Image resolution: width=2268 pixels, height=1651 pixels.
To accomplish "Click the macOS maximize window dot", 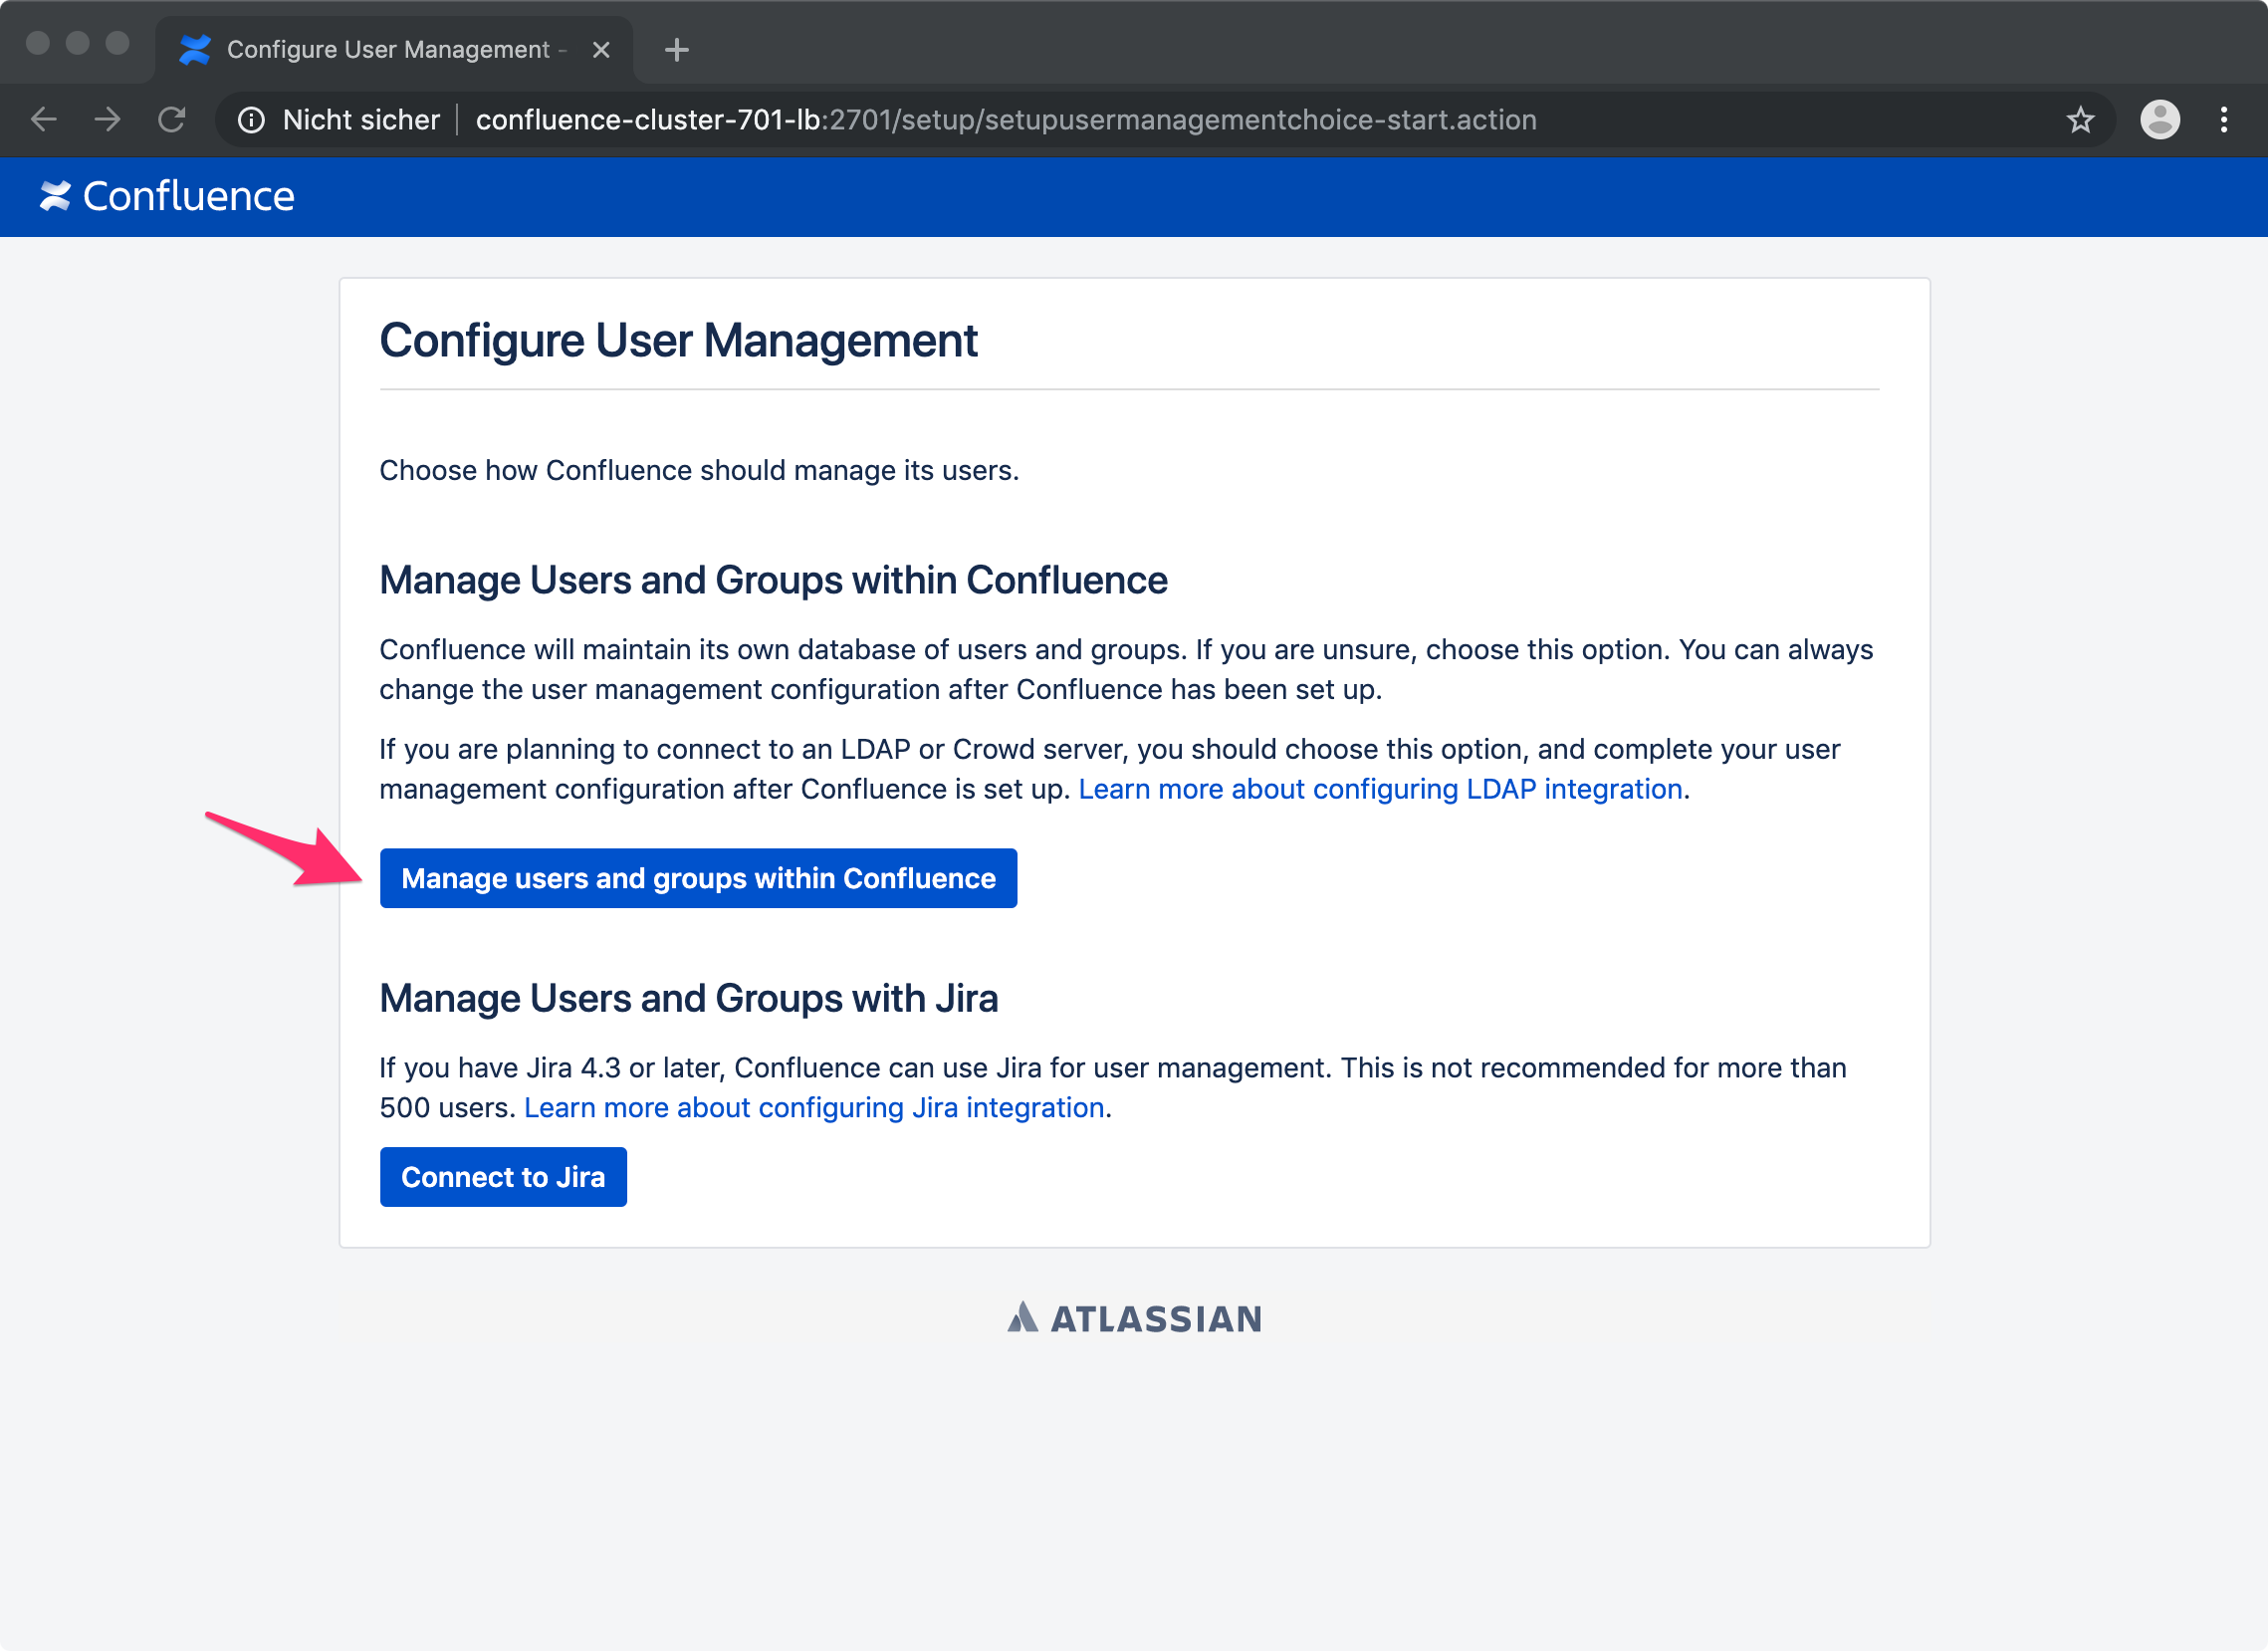I will 118,43.
